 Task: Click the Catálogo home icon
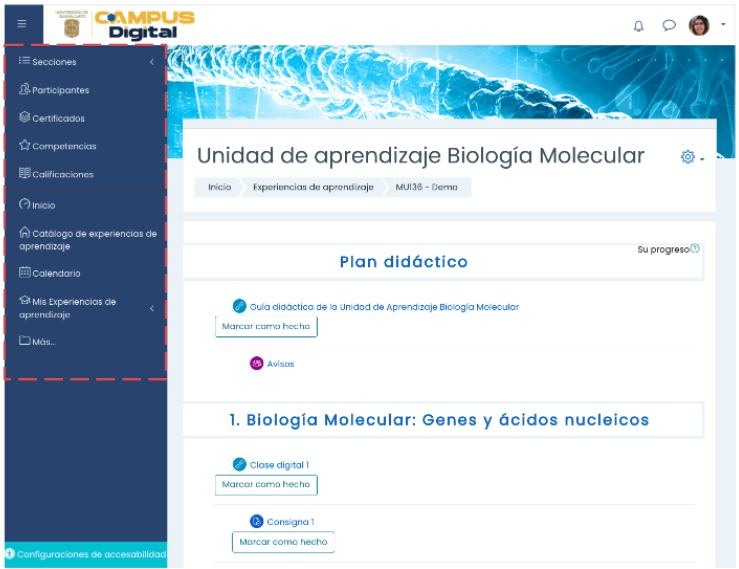click(x=25, y=232)
